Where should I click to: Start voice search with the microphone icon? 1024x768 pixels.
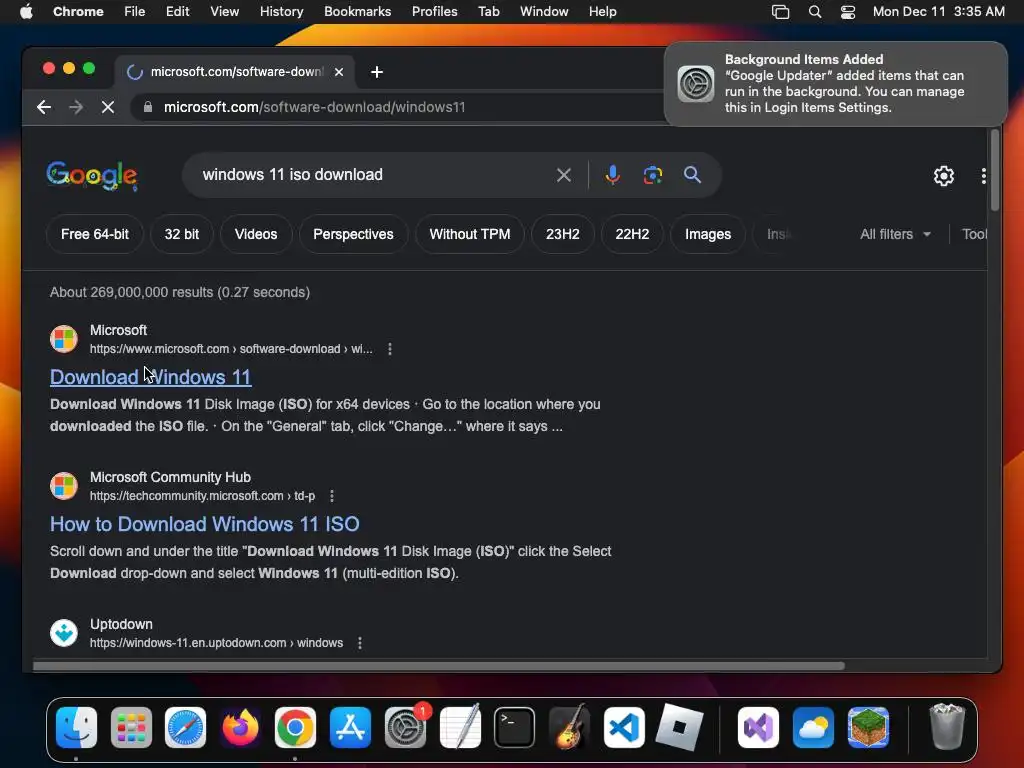[x=613, y=175]
